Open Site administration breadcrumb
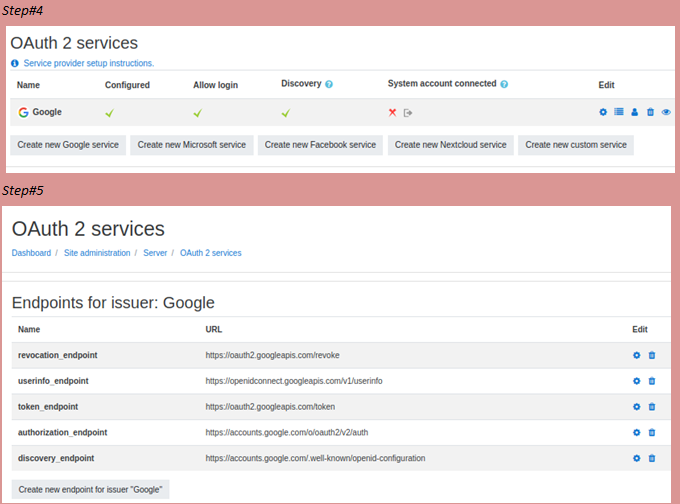This screenshot has height=504, width=680. tap(97, 253)
